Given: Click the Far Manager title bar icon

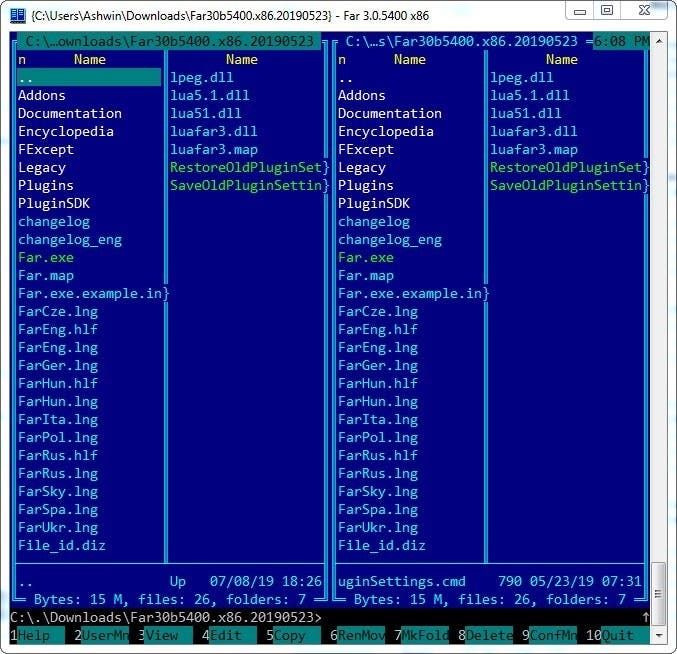Looking at the screenshot, I should pos(18,16).
